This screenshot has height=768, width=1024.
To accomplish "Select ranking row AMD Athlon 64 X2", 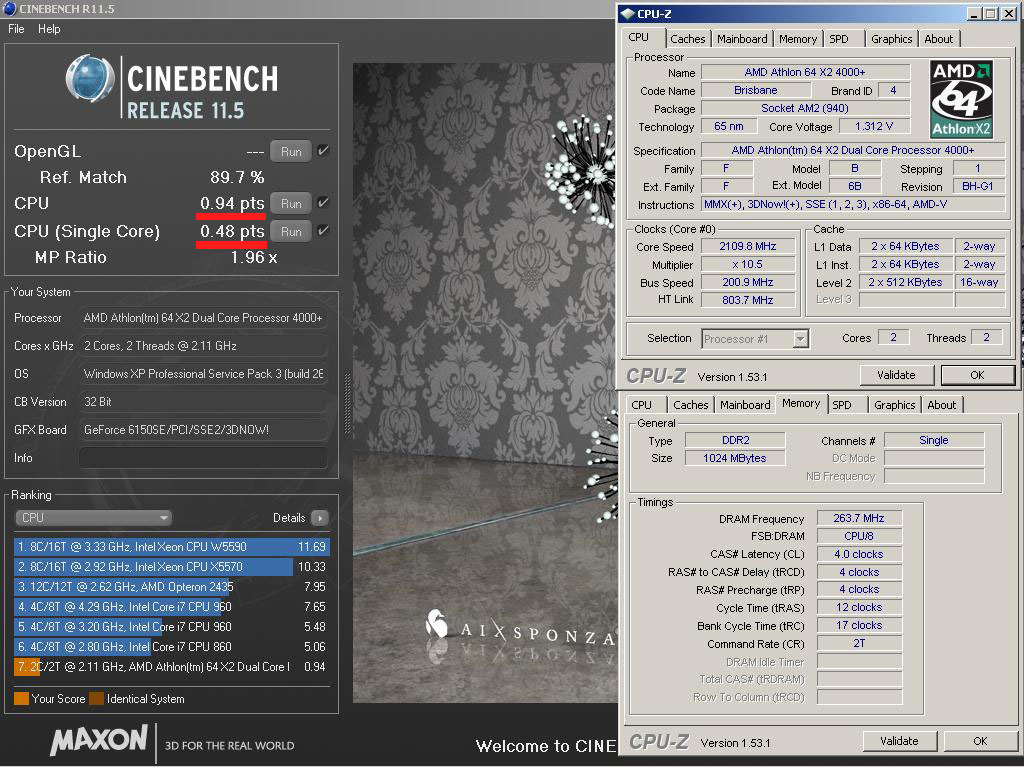I will [171, 667].
